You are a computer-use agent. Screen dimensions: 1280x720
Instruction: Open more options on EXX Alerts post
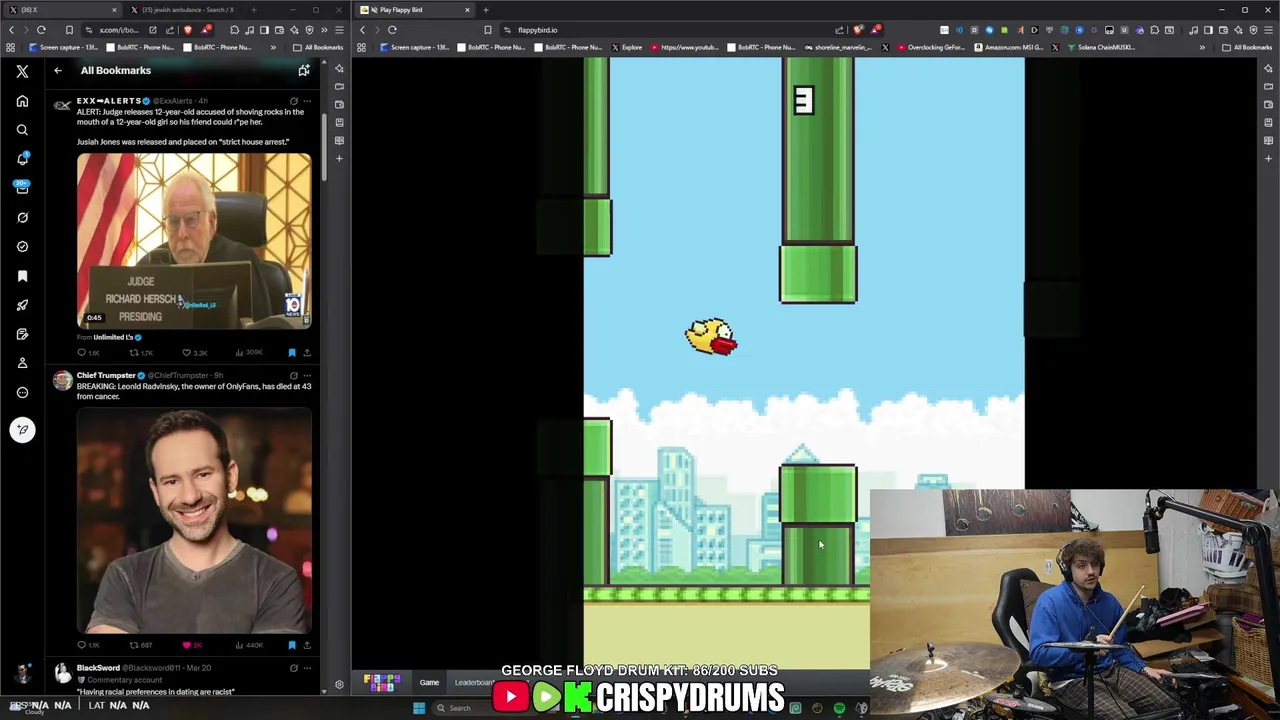click(x=307, y=101)
